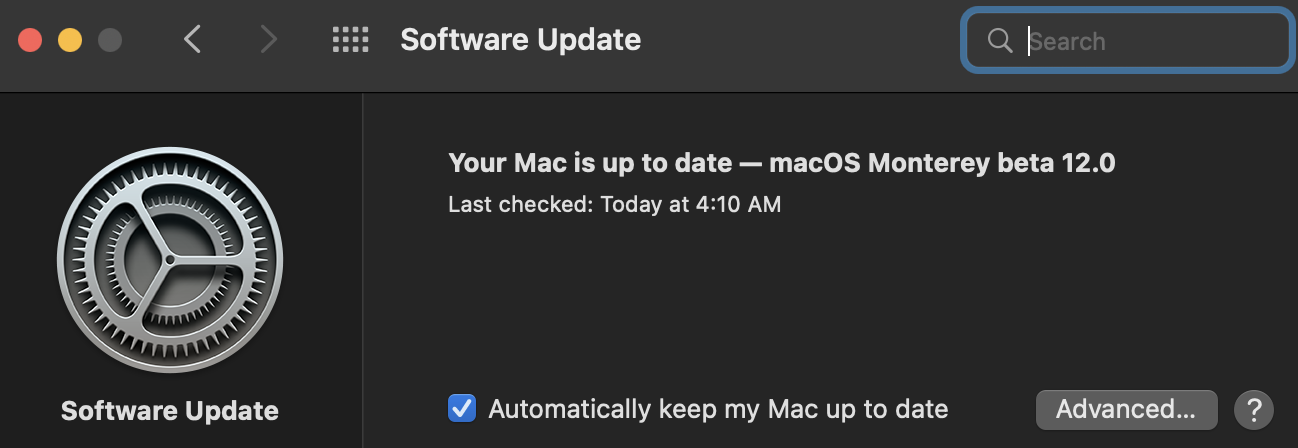1298x448 pixels.
Task: Click the magnifying glass search icon
Action: pos(999,41)
